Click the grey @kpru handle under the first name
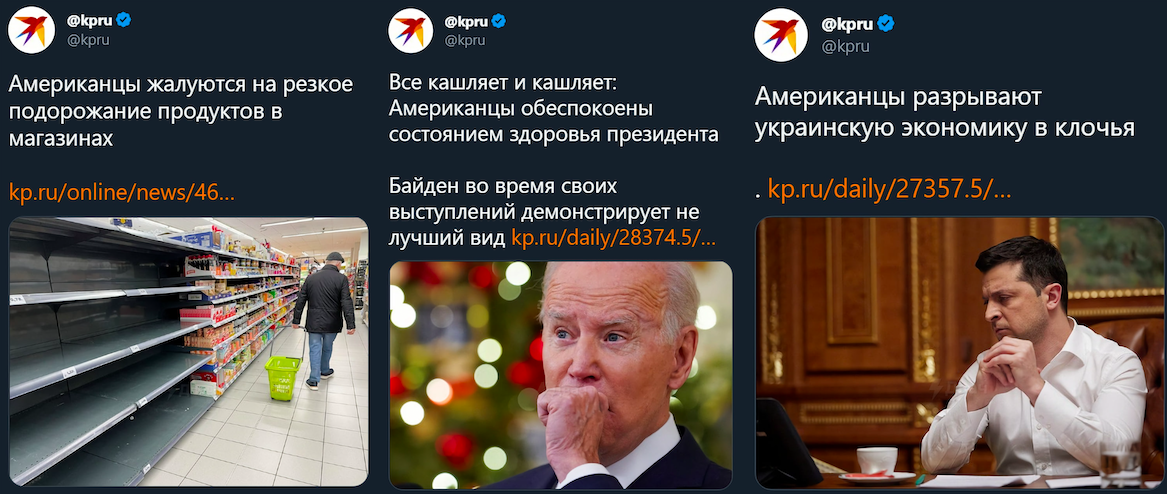This screenshot has width=1167, height=494. 88,40
